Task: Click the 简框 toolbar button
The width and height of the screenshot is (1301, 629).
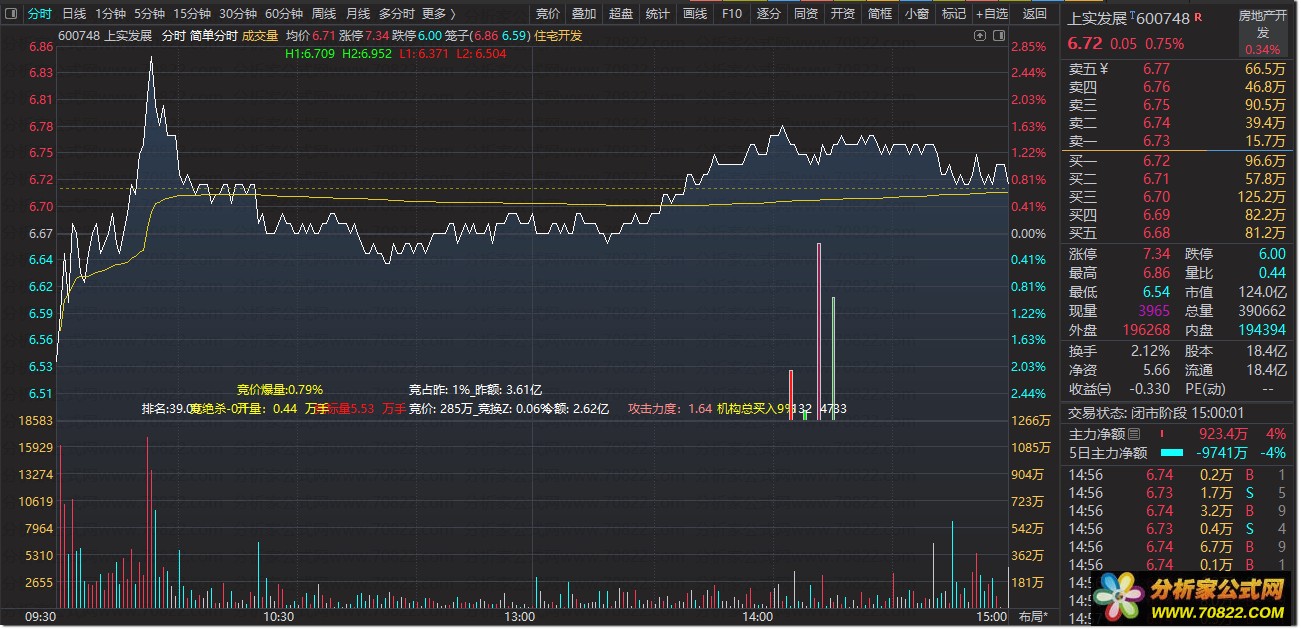Action: tap(879, 14)
